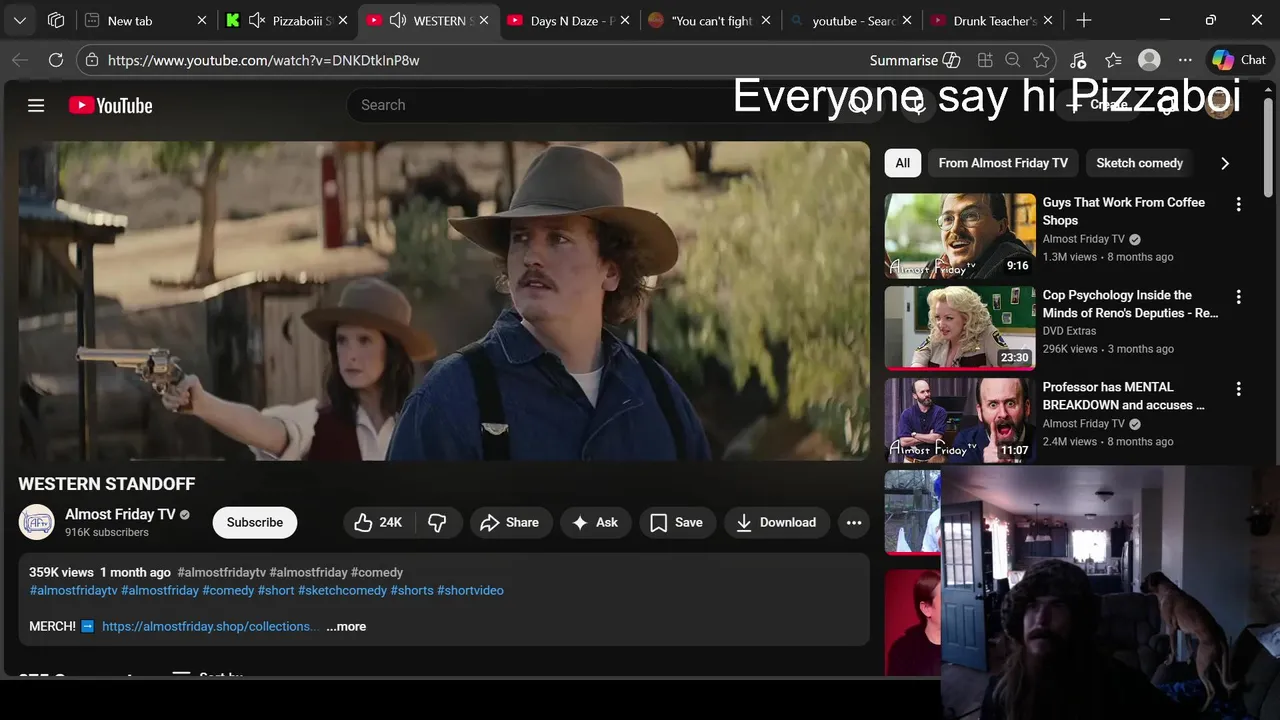Open the browser tab actions dropdown
This screenshot has width=1280, height=720.
click(x=20, y=20)
